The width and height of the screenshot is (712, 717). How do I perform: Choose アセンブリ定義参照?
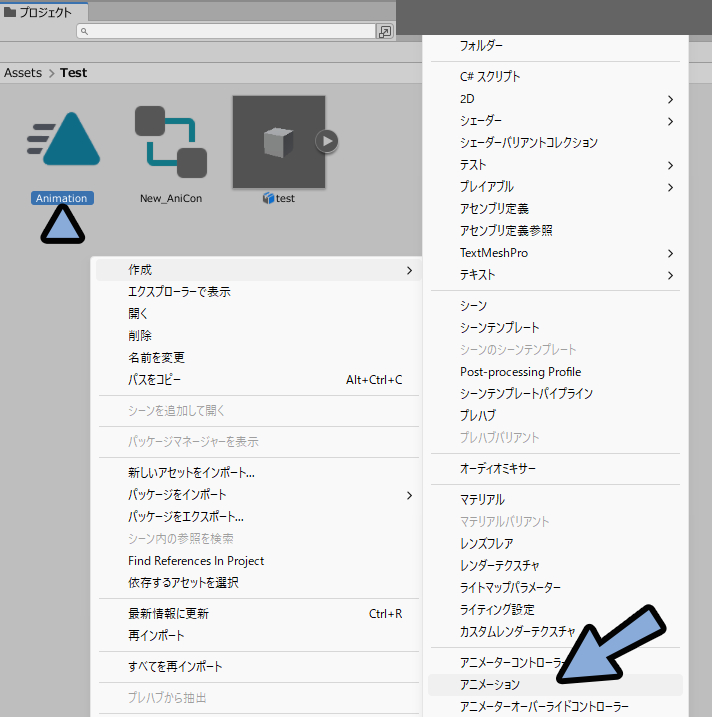555,230
